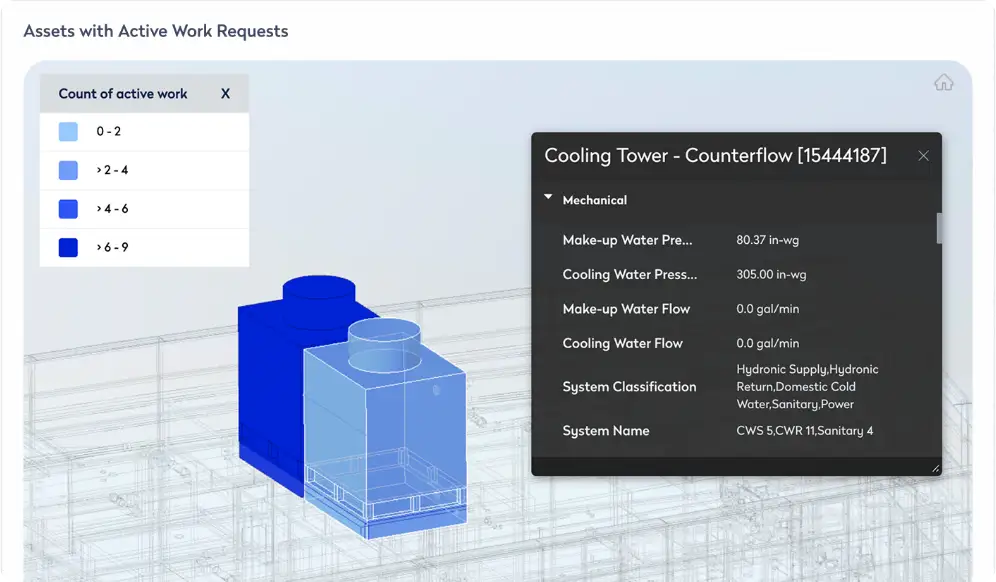This screenshot has height=582, width=996.
Task: Click the home view reset icon
Action: pyautogui.click(x=943, y=83)
